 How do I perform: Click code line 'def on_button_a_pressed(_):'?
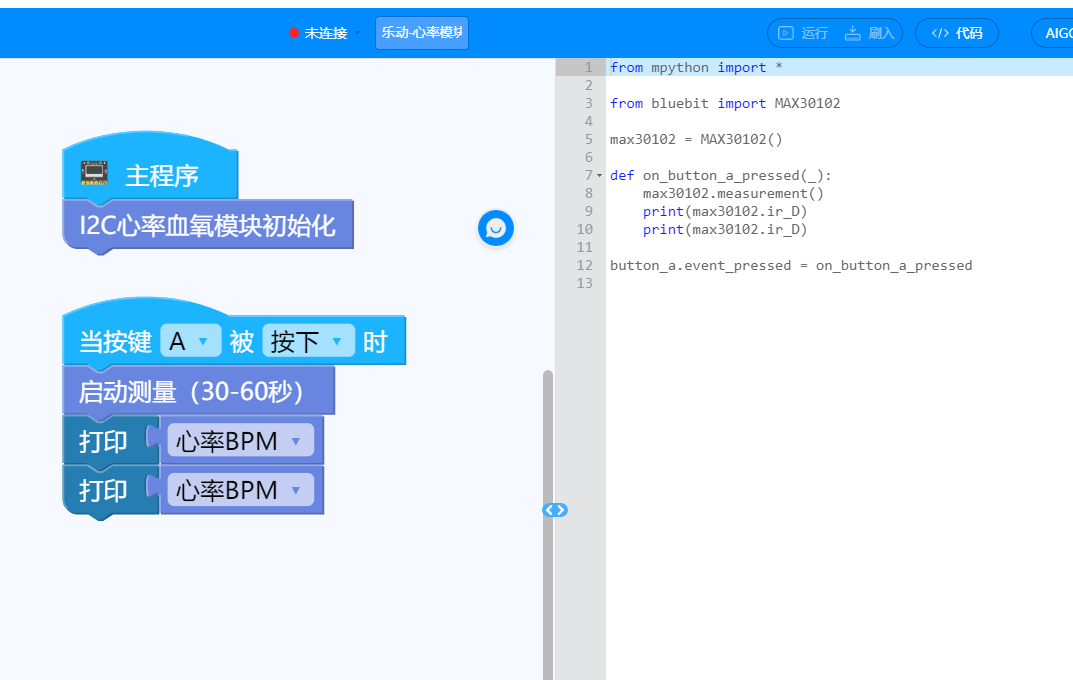click(x=721, y=176)
